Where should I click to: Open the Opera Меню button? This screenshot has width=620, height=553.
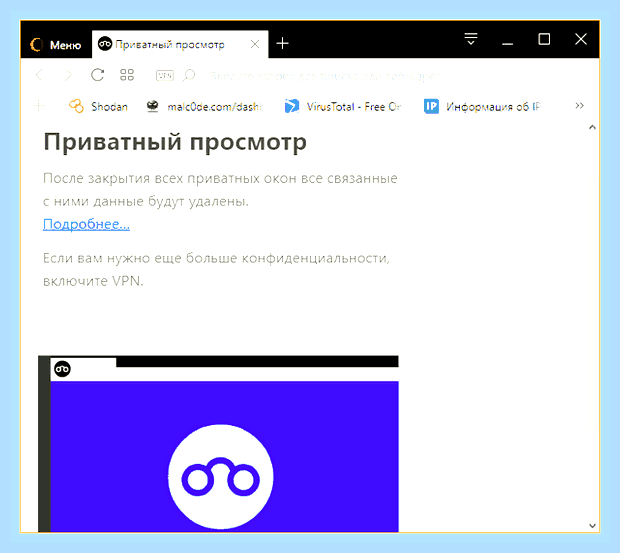point(56,45)
